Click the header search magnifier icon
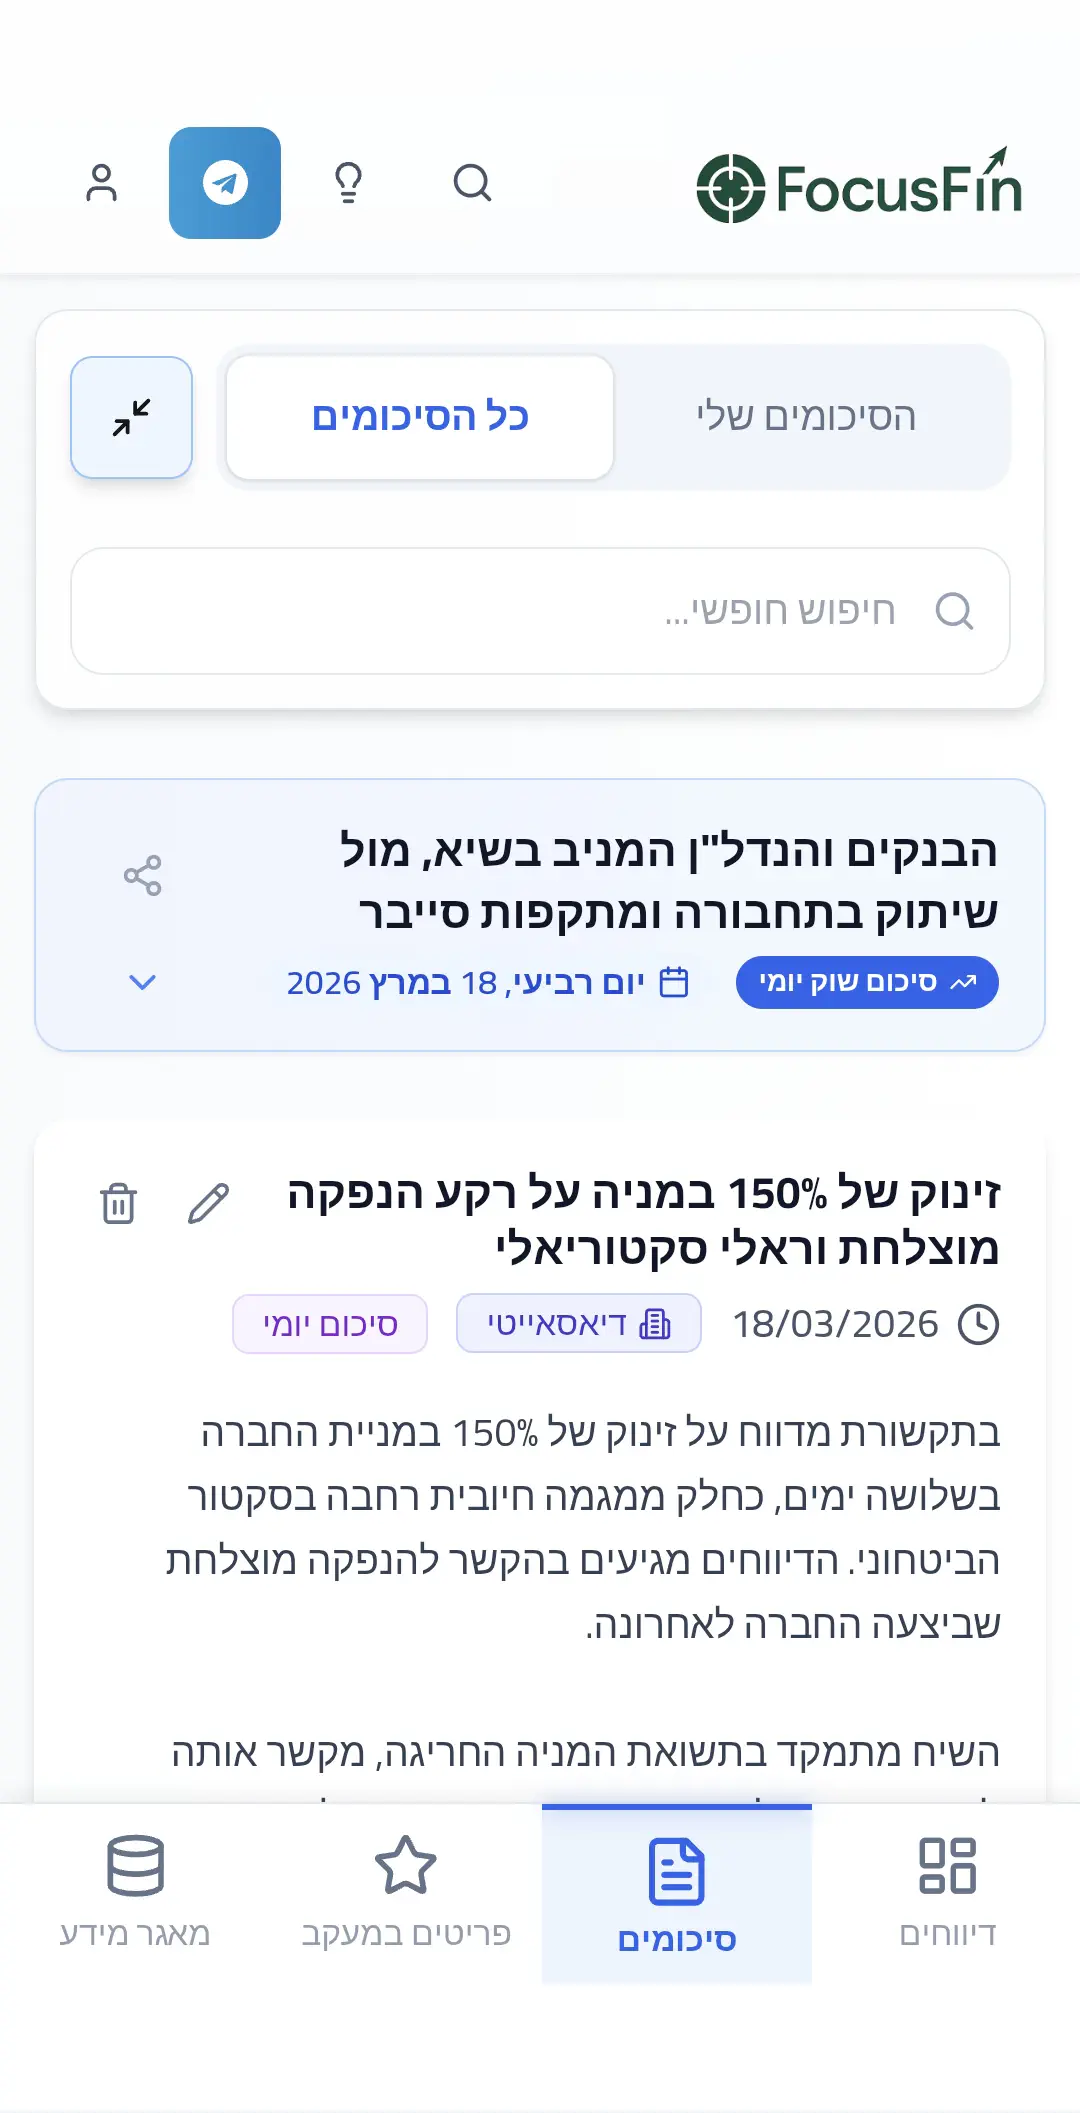Viewport: 1080px width, 2113px height. pos(472,183)
